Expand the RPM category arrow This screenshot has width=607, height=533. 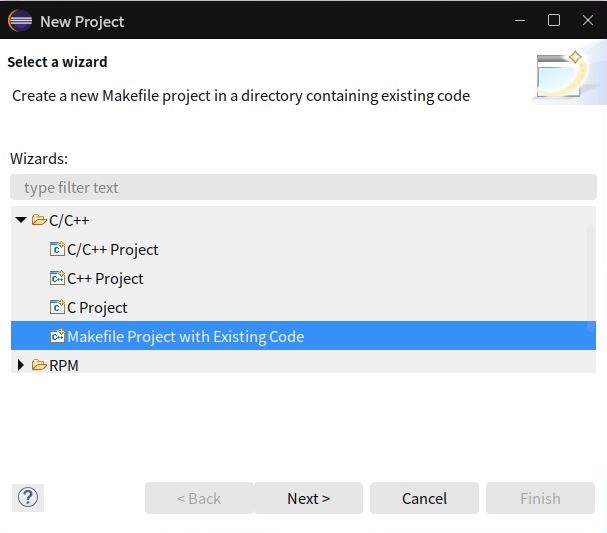pyautogui.click(x=21, y=365)
